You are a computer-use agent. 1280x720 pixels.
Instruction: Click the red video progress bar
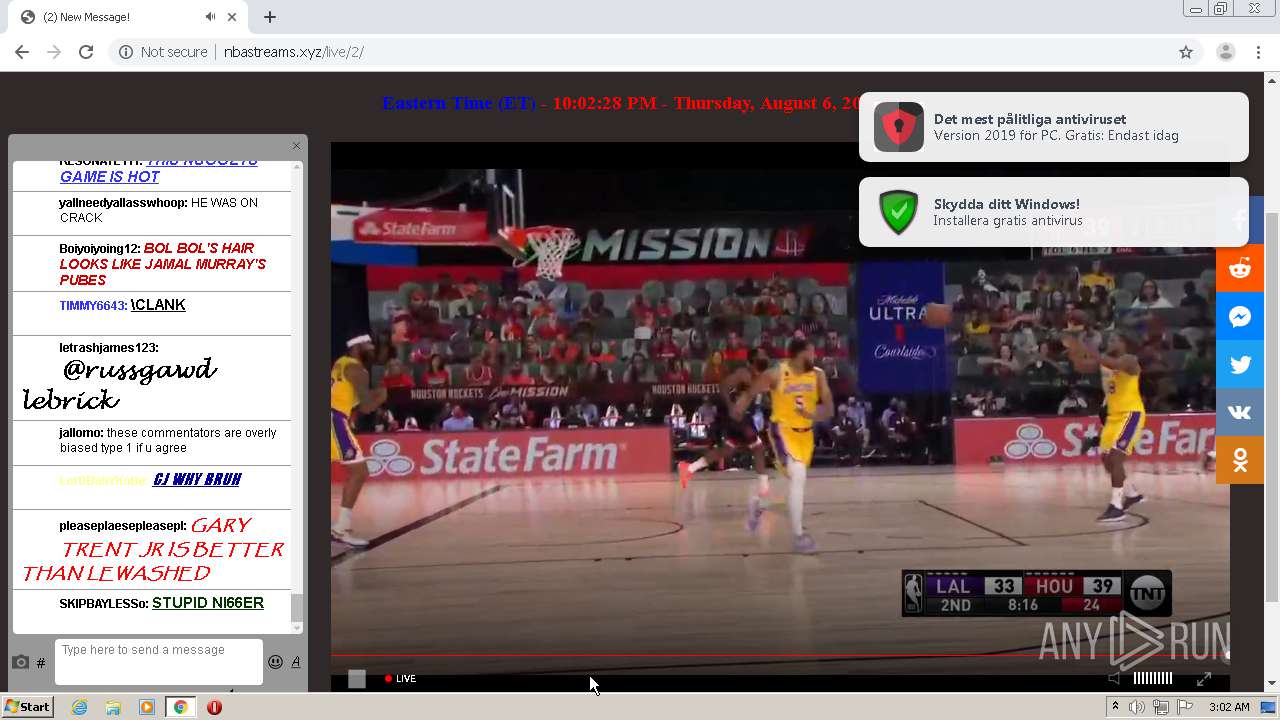pyautogui.click(x=780, y=656)
